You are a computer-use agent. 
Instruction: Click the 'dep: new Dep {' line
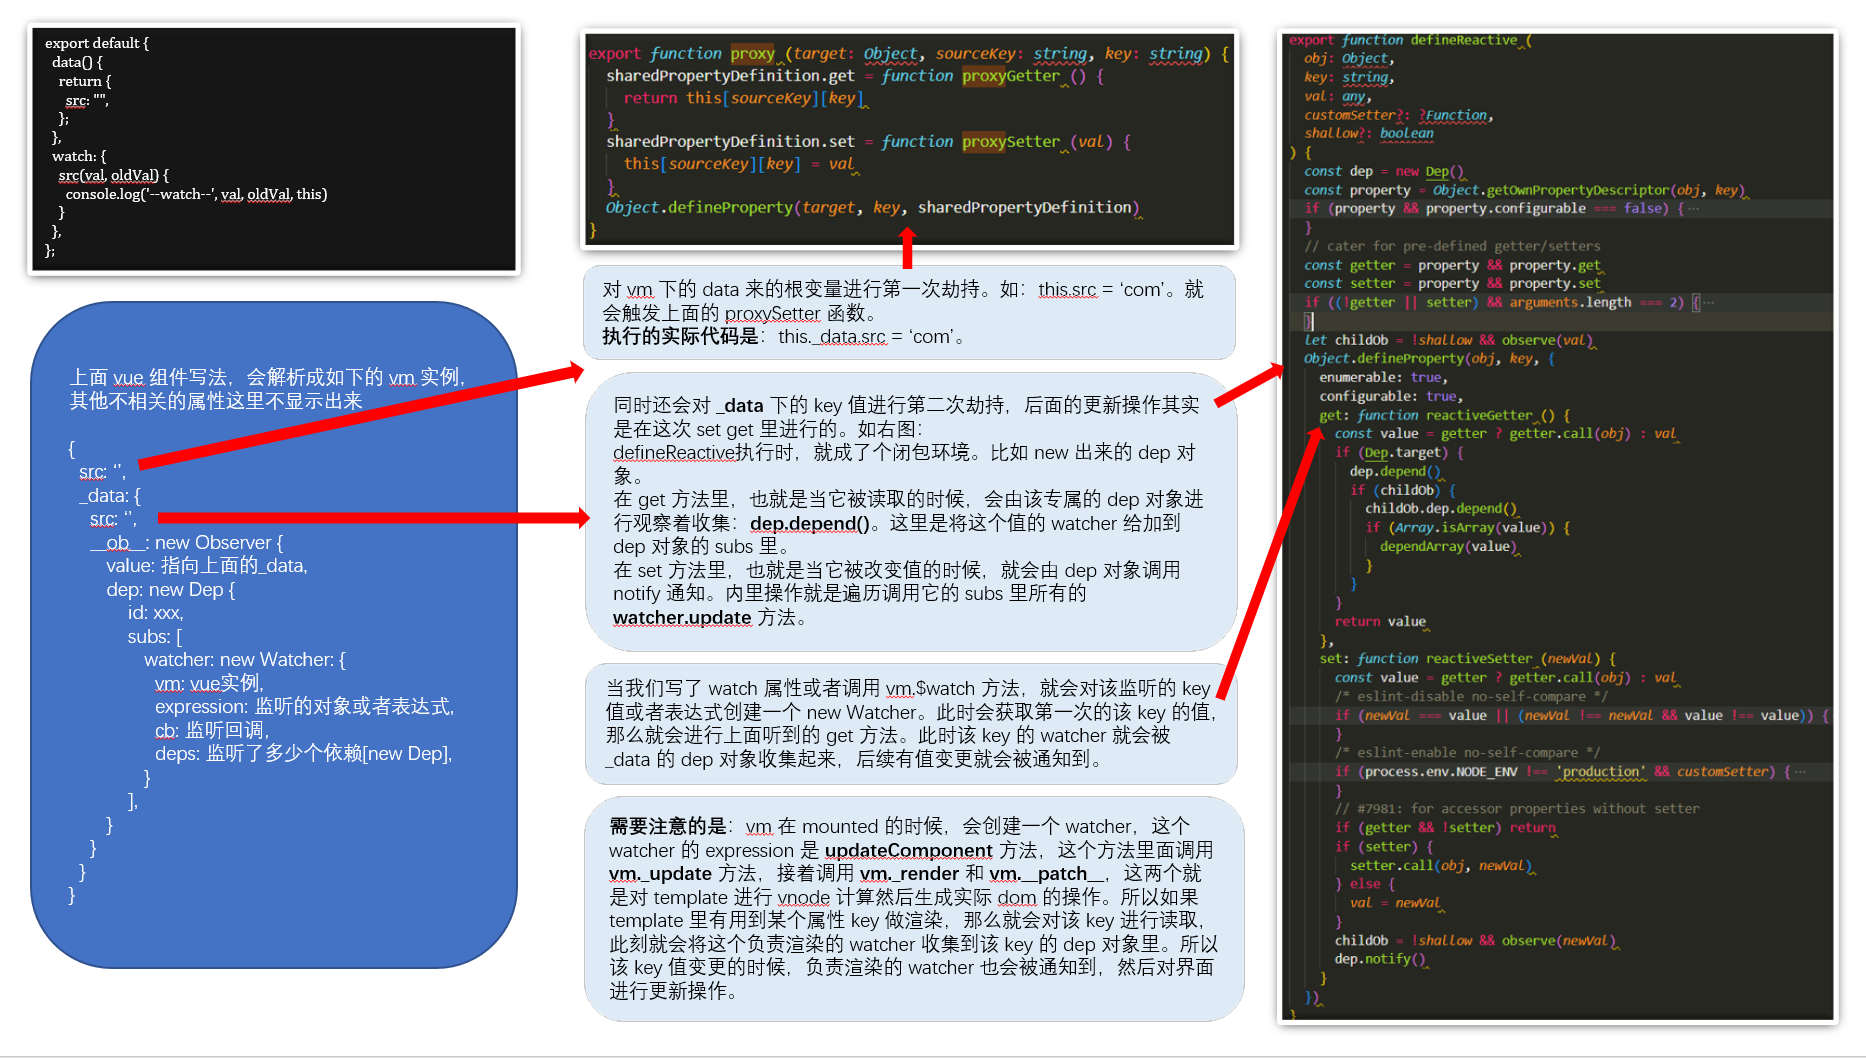[171, 590]
